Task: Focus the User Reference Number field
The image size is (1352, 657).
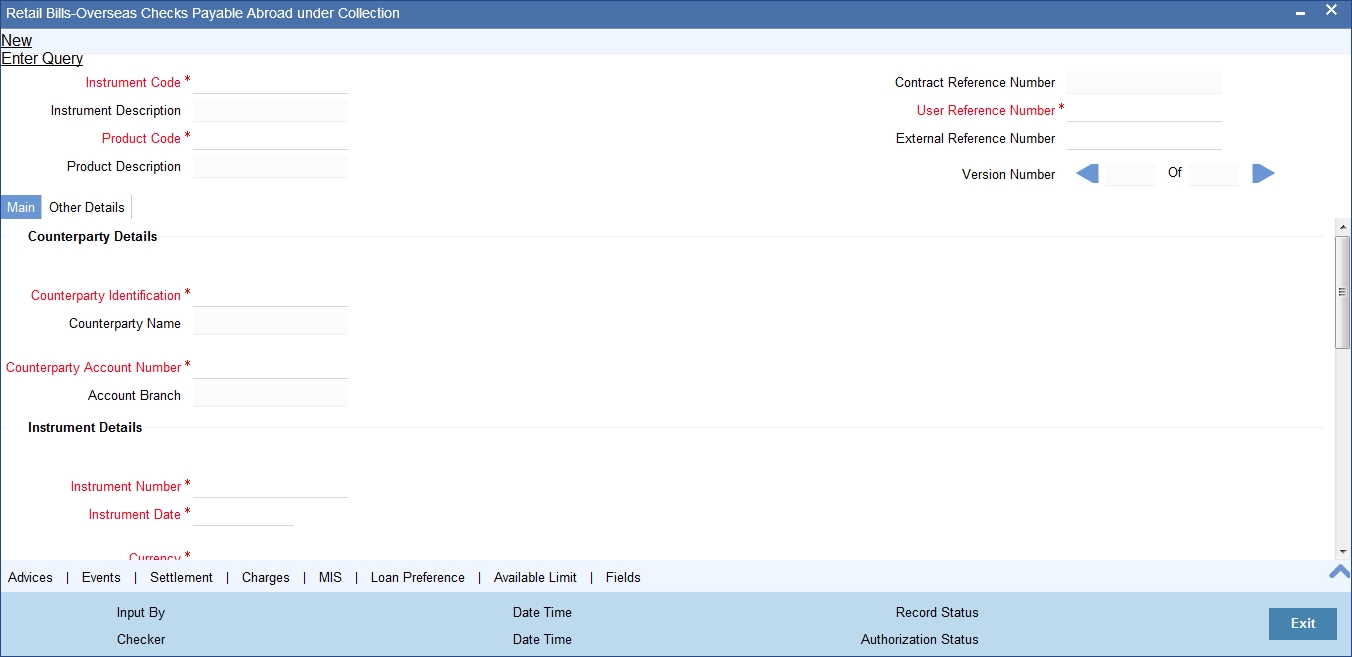Action: click(1144, 110)
